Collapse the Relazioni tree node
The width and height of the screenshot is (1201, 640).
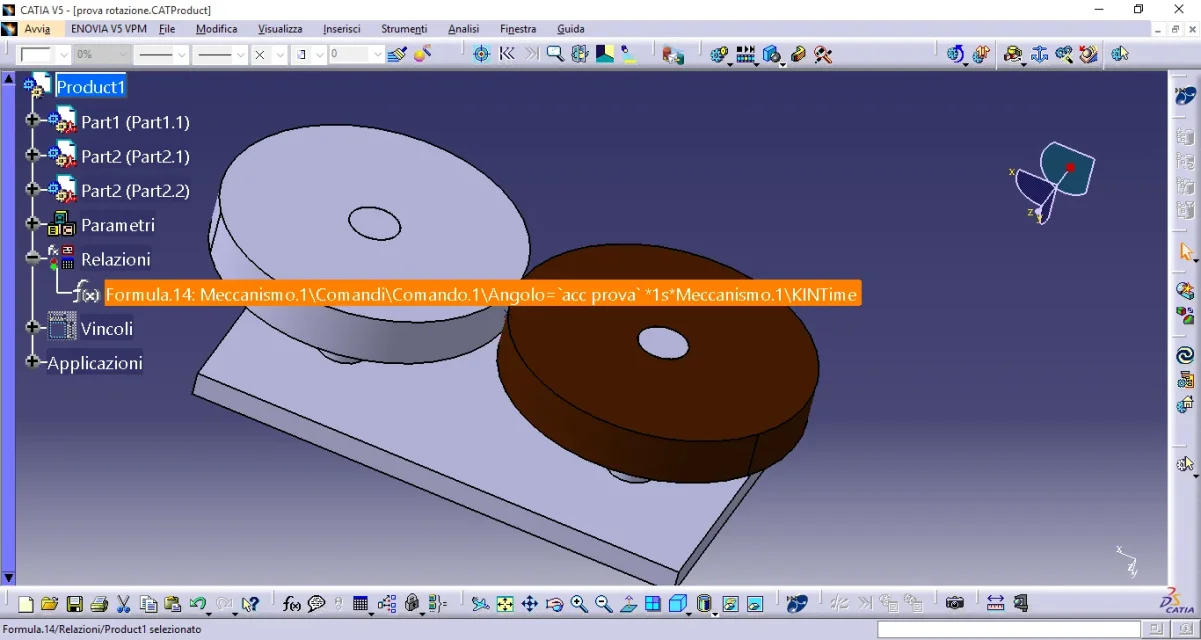tap(32, 258)
